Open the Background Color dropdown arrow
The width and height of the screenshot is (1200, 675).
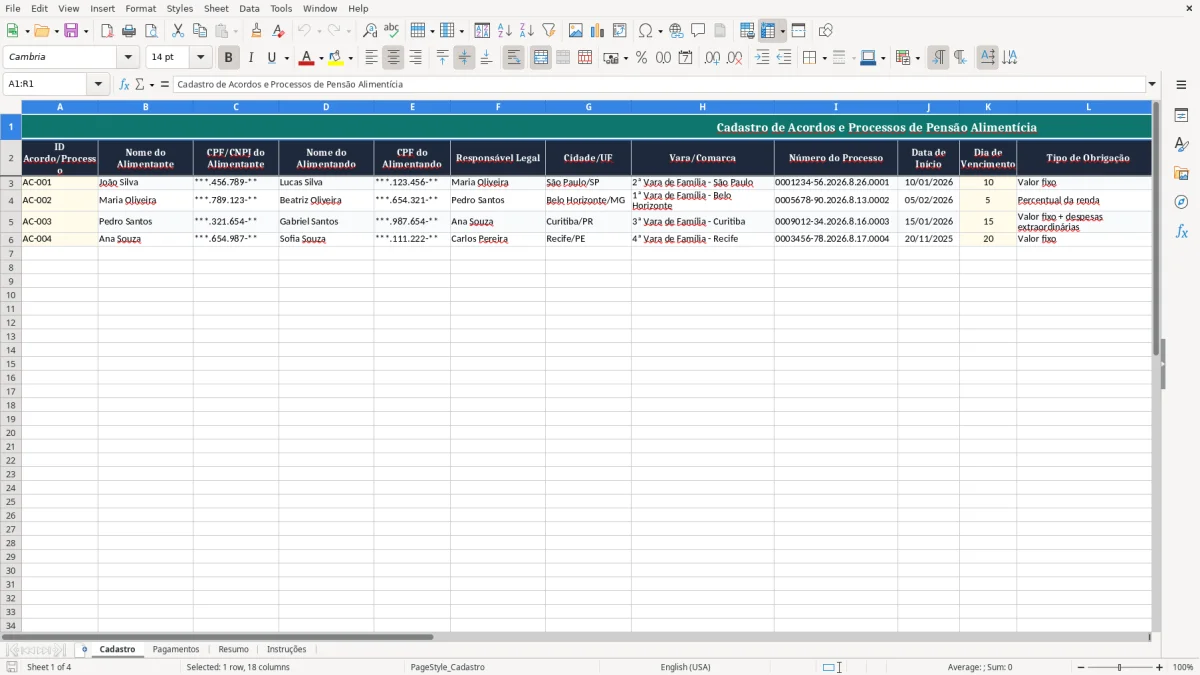tap(351, 58)
